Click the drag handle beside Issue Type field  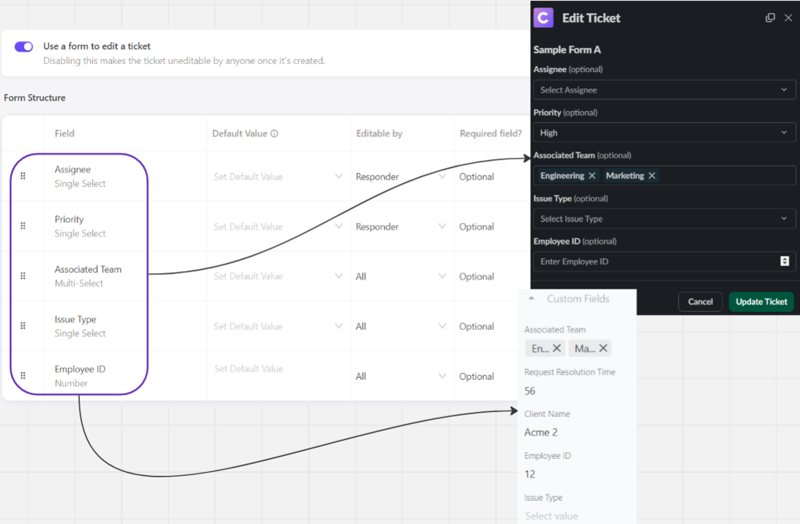point(23,326)
